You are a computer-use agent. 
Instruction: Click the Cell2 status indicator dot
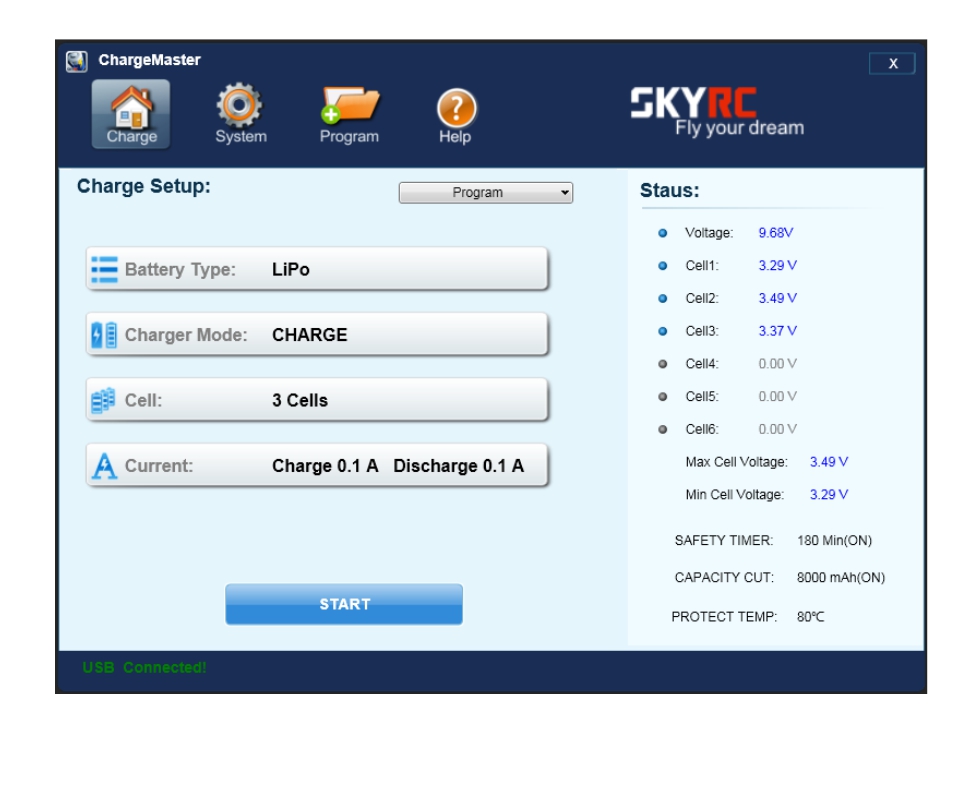(x=662, y=298)
